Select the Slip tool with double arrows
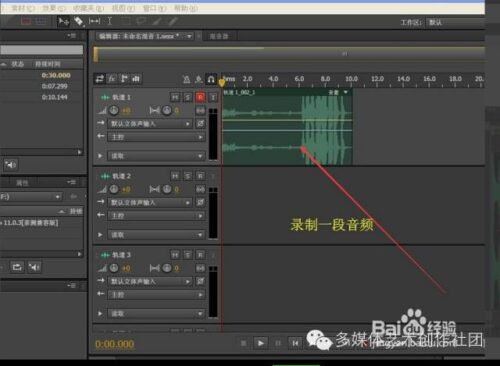Image resolution: width=500 pixels, height=366 pixels. (x=94, y=21)
